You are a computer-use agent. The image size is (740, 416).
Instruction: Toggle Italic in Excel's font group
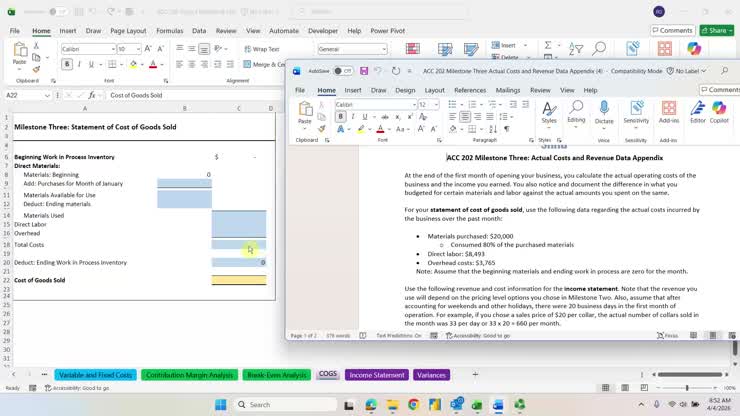click(79, 64)
